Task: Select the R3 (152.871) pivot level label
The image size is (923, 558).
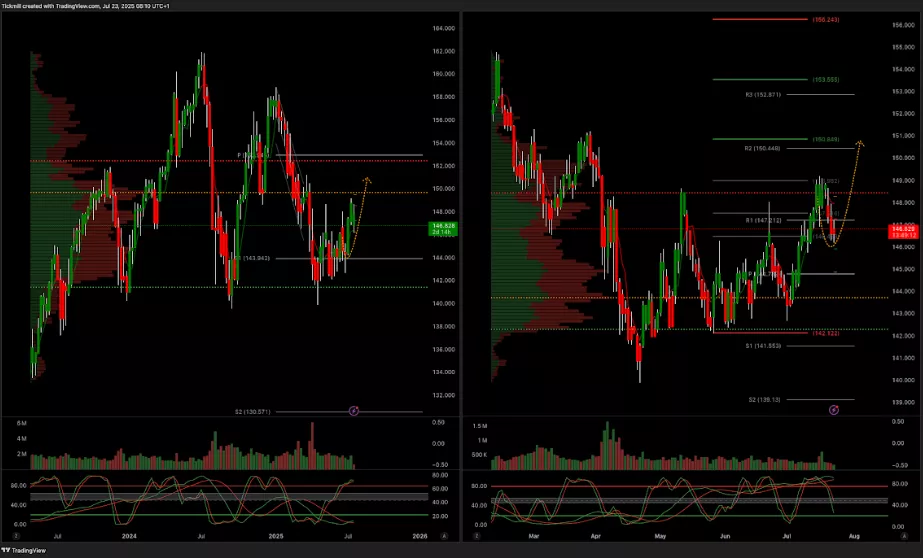Action: click(764, 95)
